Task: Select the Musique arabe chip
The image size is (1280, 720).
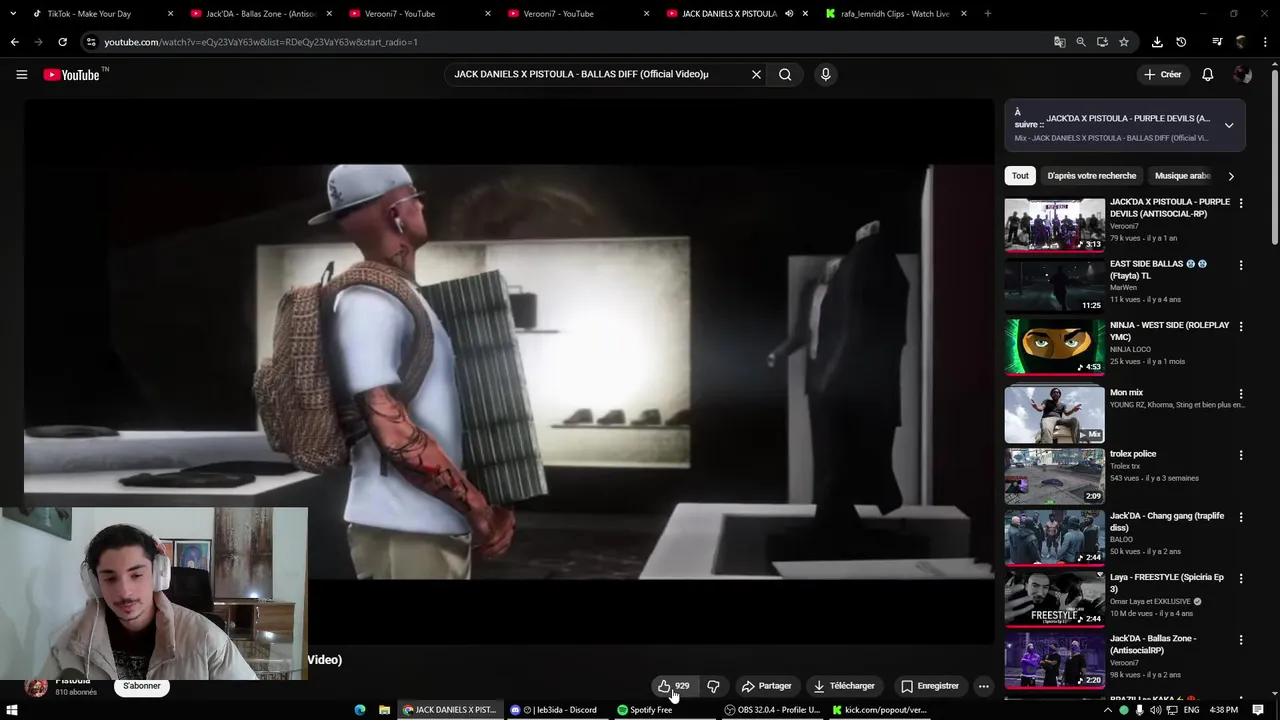Action: pyautogui.click(x=1182, y=176)
